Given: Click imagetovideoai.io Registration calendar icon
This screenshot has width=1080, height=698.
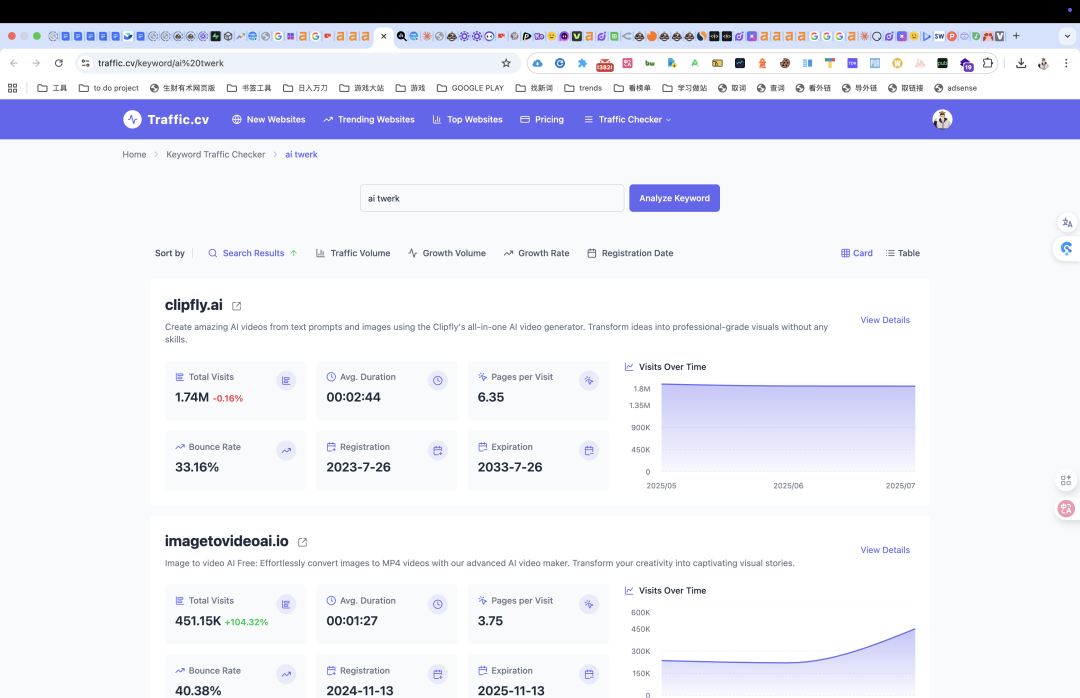Looking at the screenshot, I should [437, 675].
